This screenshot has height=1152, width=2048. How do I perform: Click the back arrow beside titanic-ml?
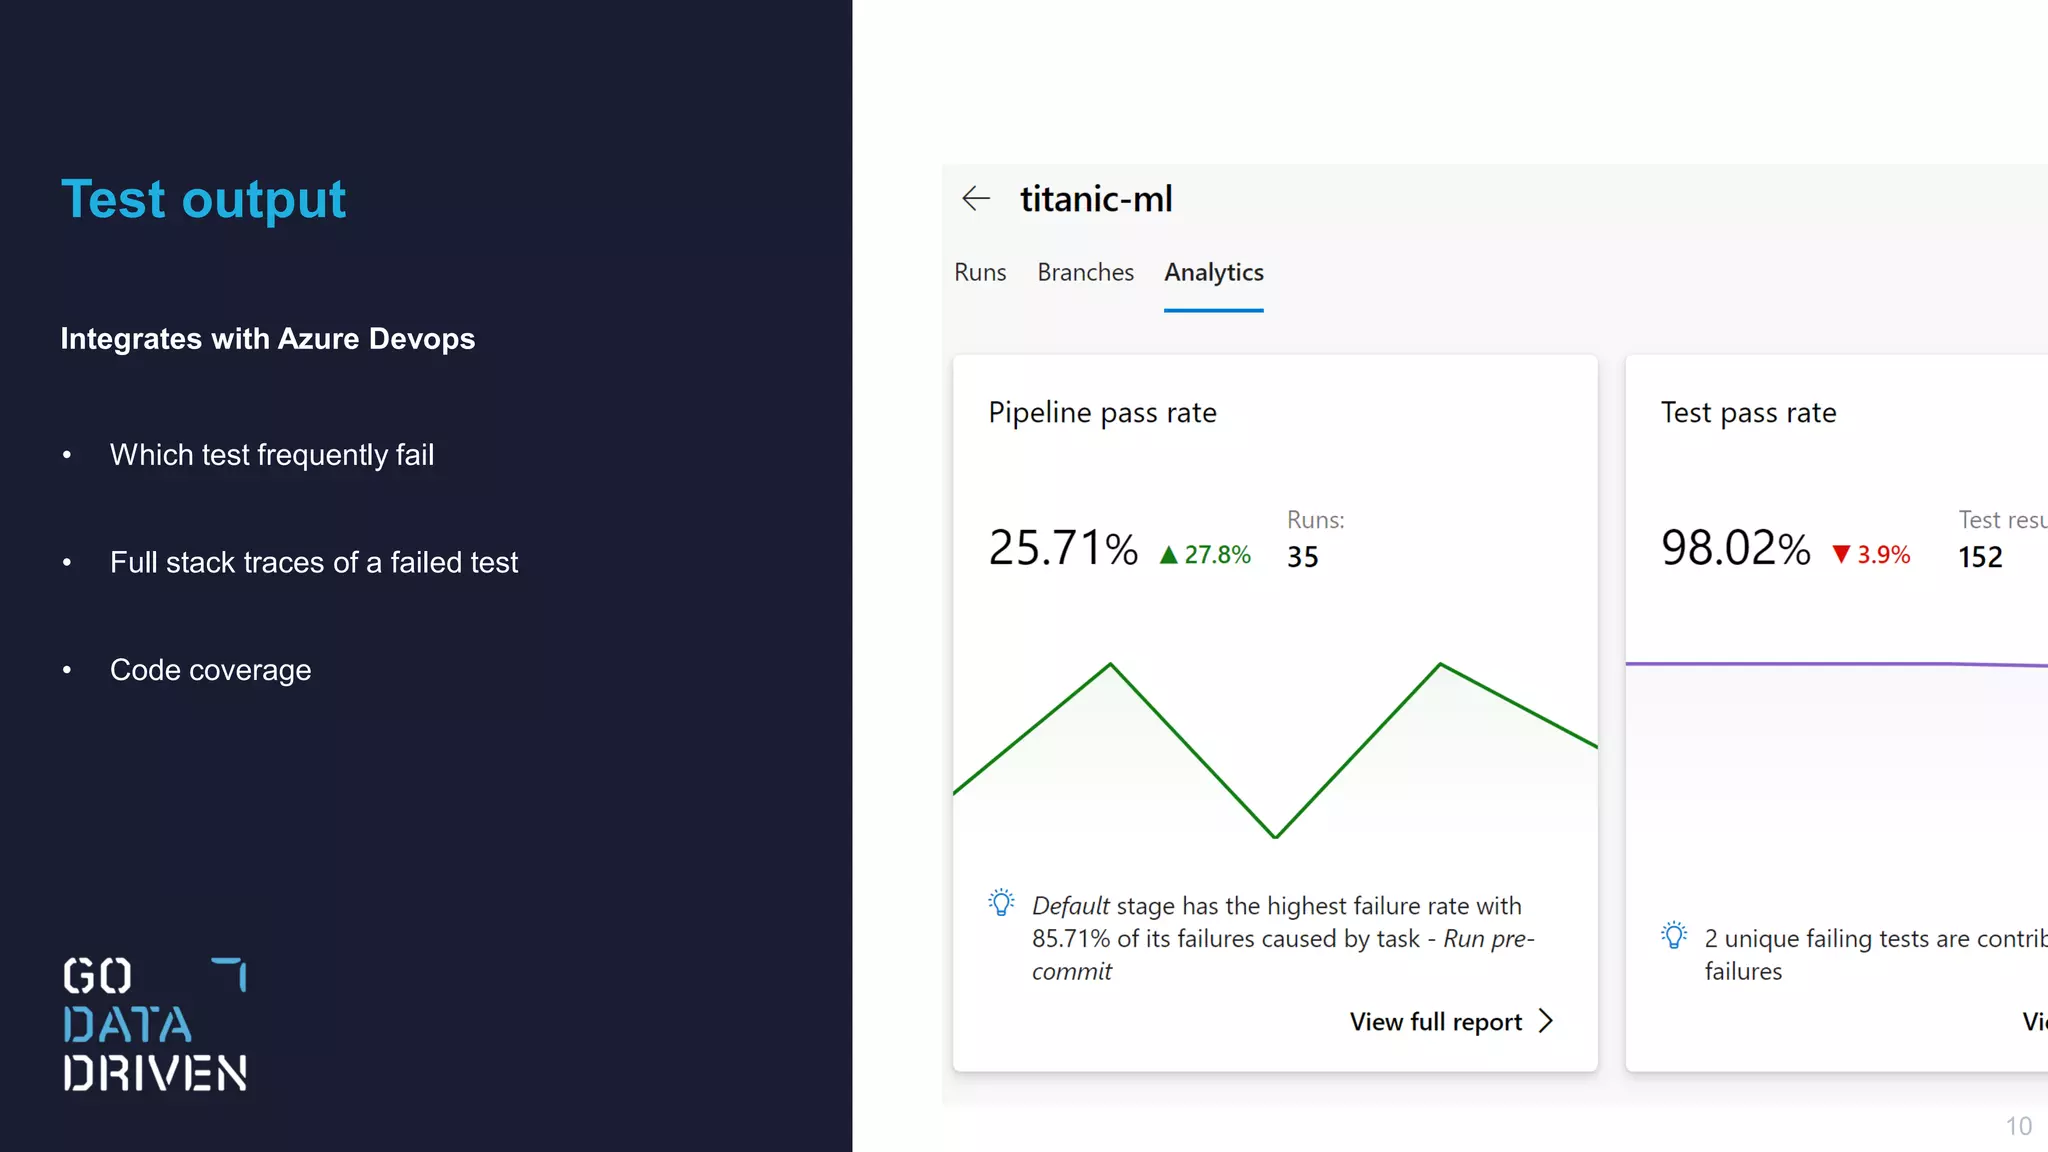(975, 199)
